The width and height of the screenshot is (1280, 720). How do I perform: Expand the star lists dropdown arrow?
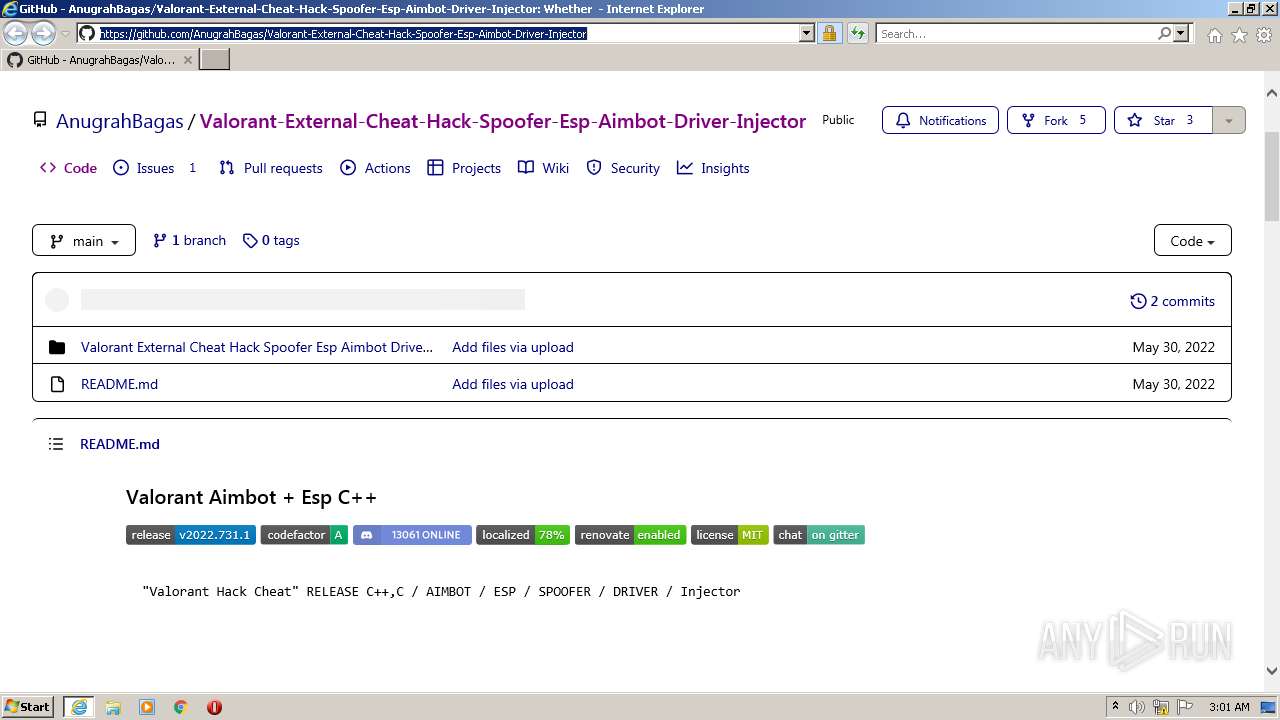pos(1229,120)
